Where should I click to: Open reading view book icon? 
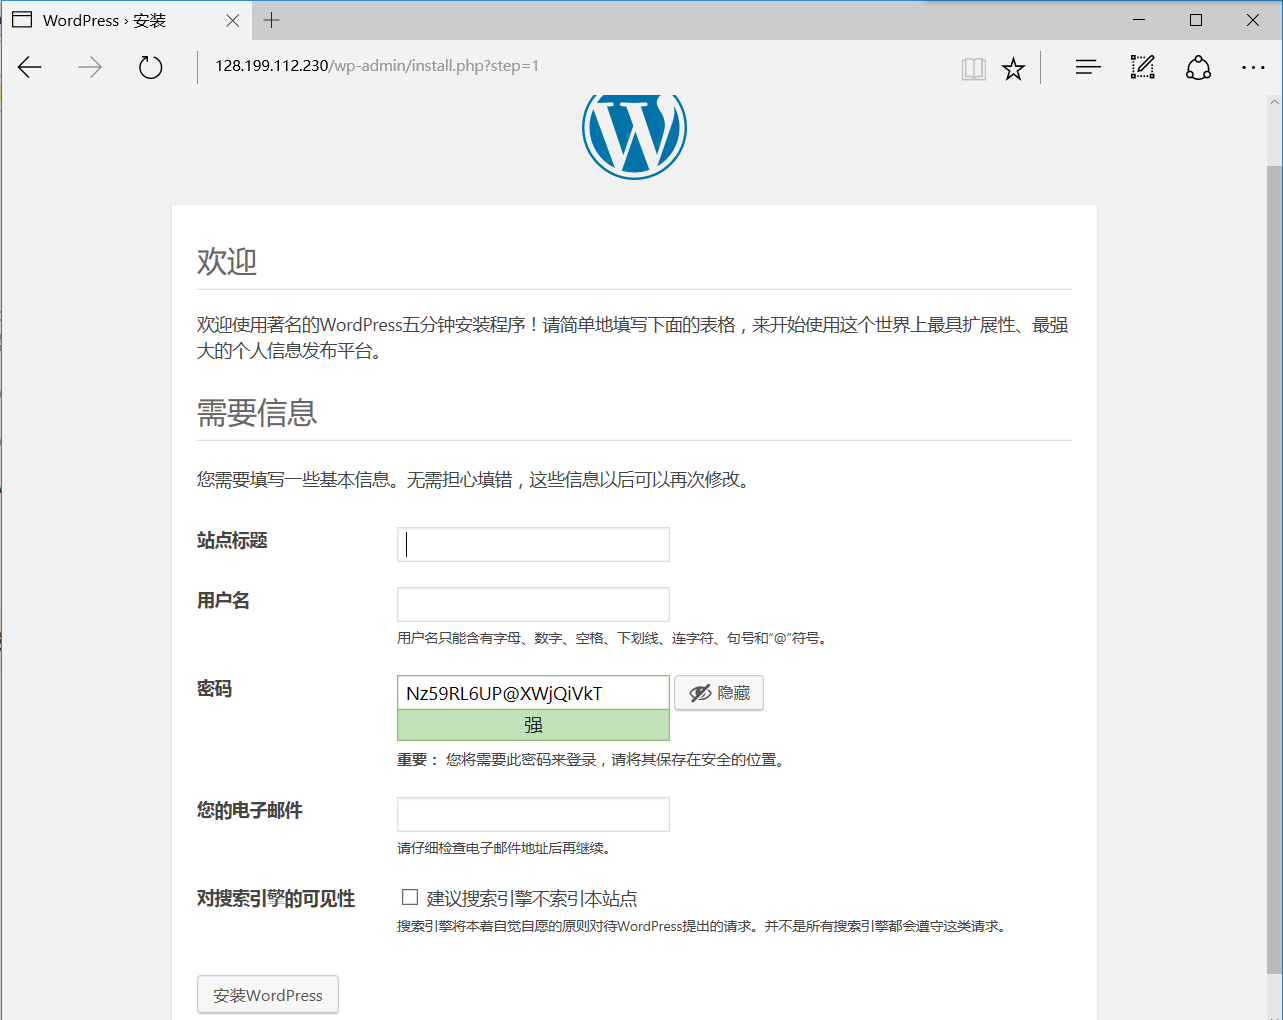coord(973,68)
